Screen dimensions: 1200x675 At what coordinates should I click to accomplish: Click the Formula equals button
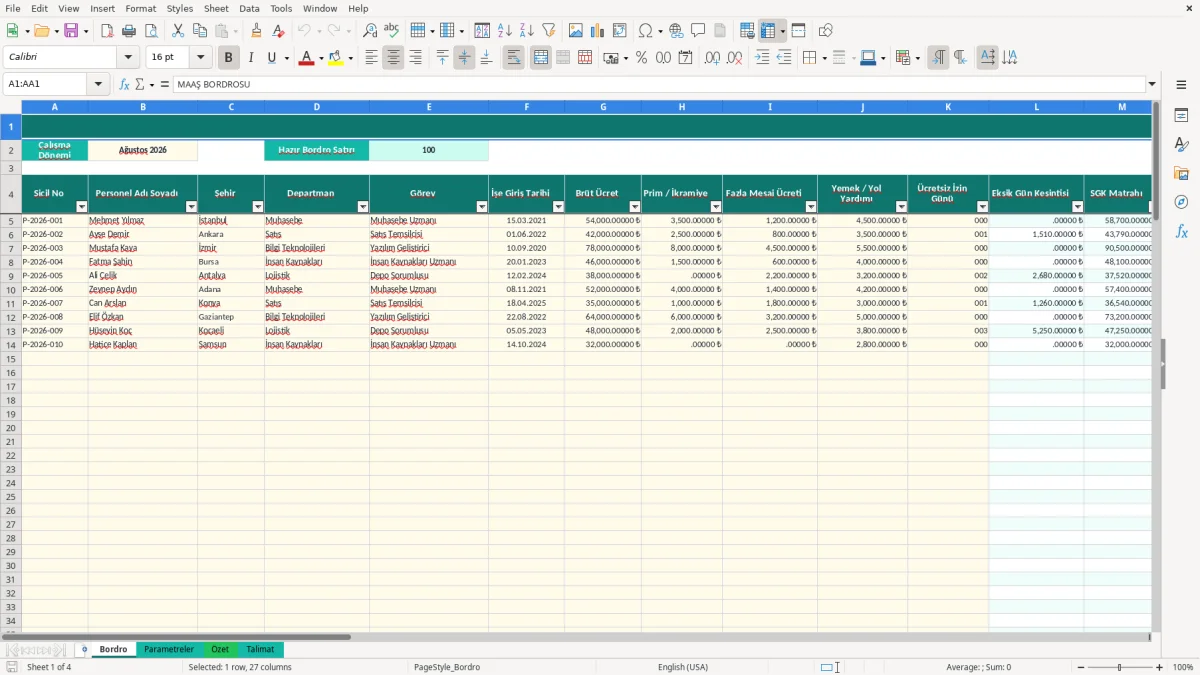click(164, 84)
